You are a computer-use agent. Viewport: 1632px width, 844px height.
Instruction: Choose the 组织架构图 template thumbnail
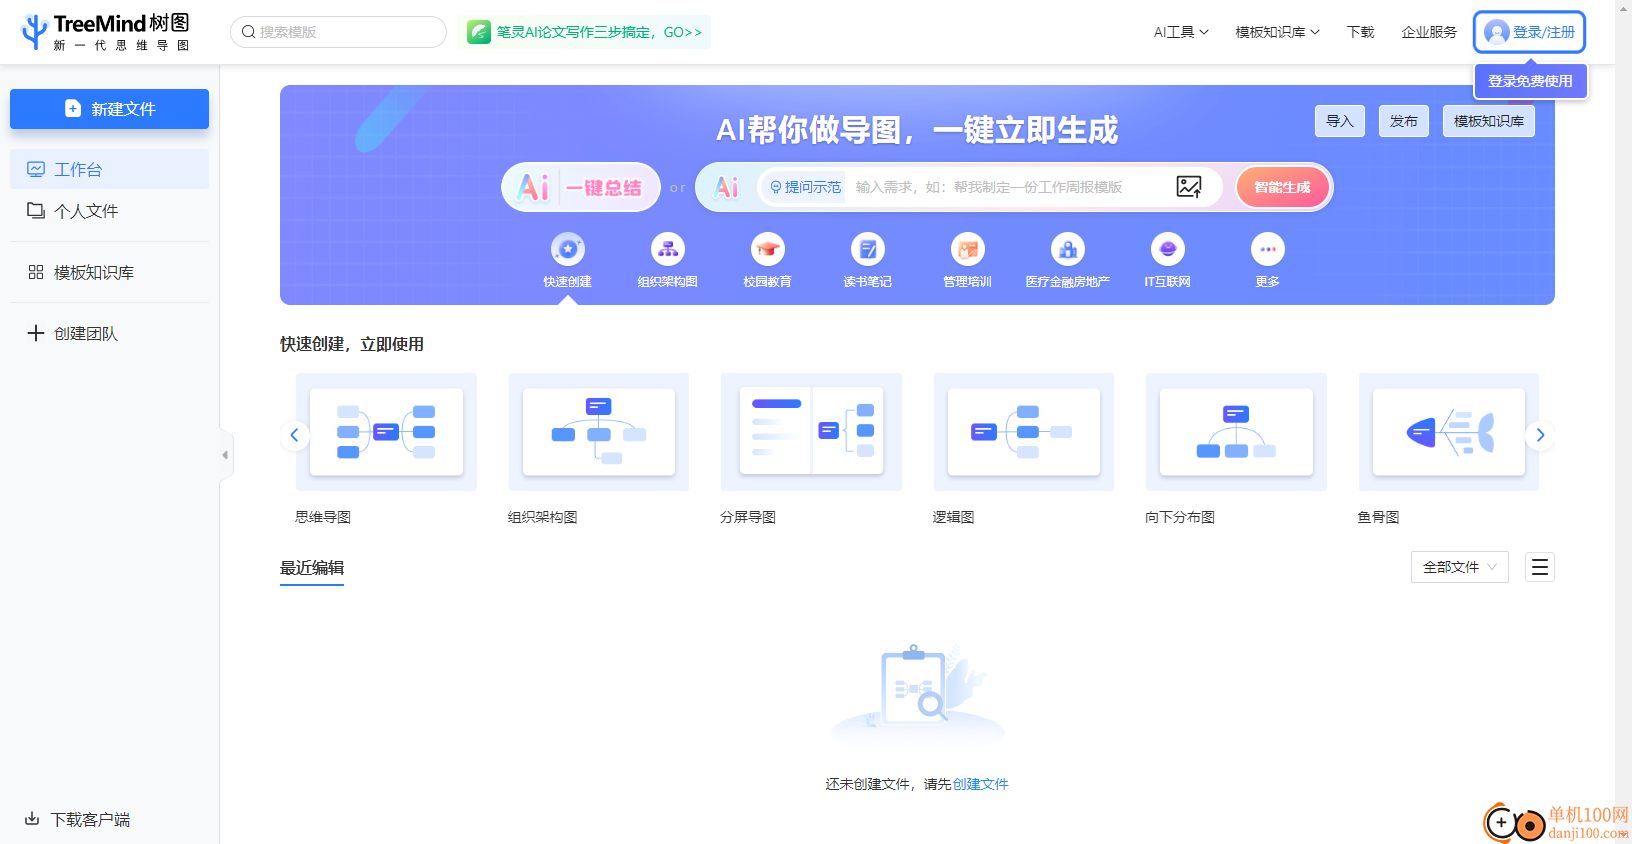(599, 432)
